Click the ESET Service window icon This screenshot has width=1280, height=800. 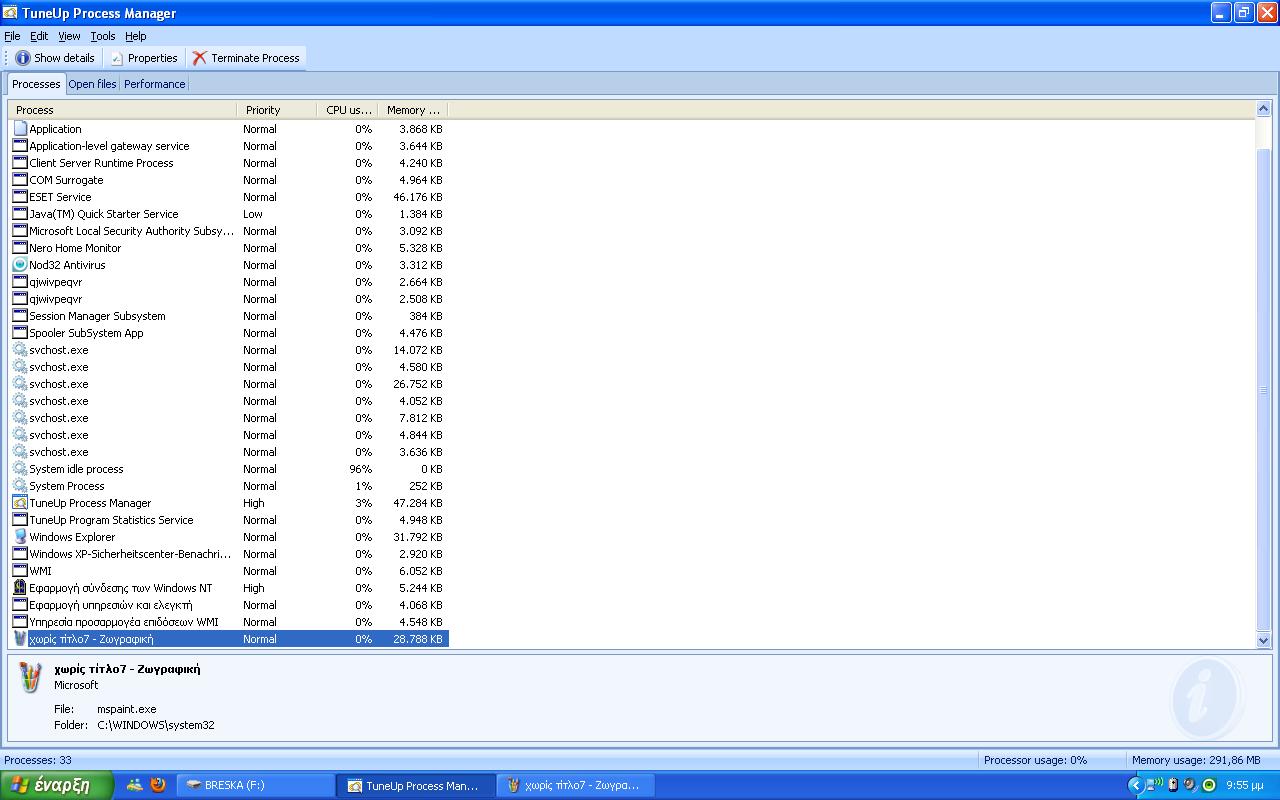[20, 197]
